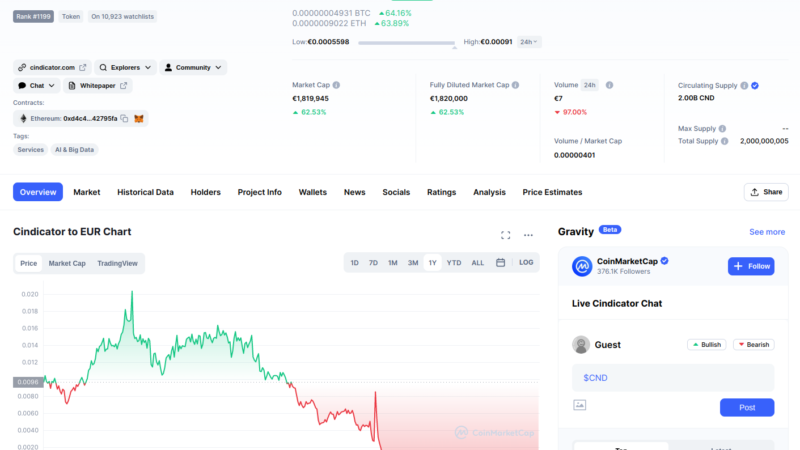Click Market Cap info icon
Viewport: 800px width, 450px height.
point(336,85)
